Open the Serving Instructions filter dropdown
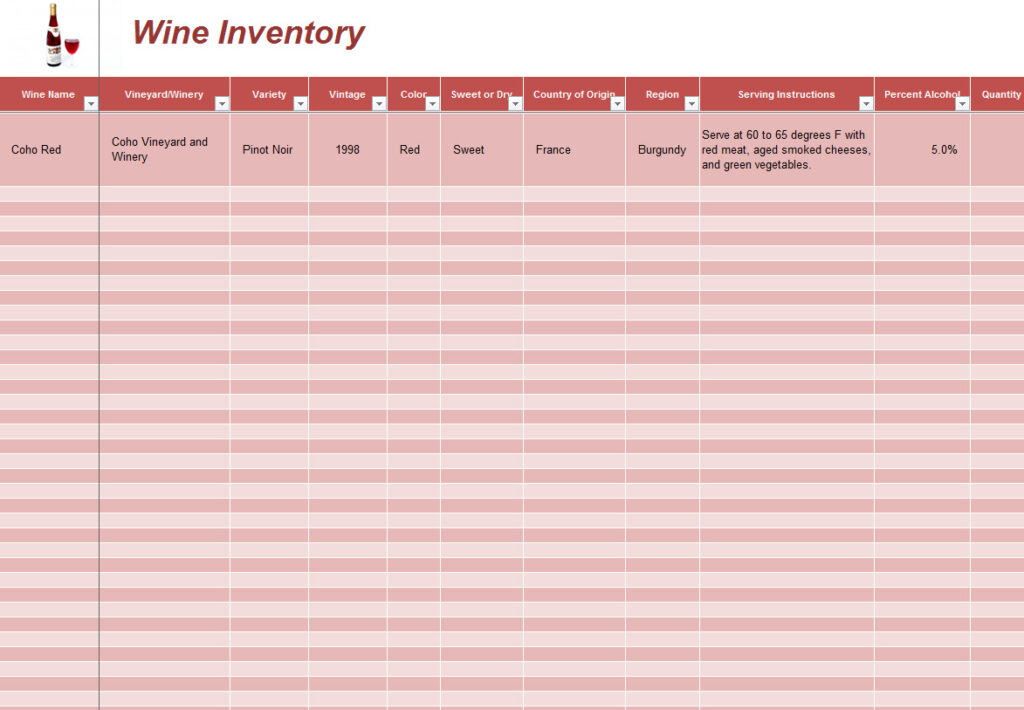Image resolution: width=1024 pixels, height=710 pixels. point(866,102)
